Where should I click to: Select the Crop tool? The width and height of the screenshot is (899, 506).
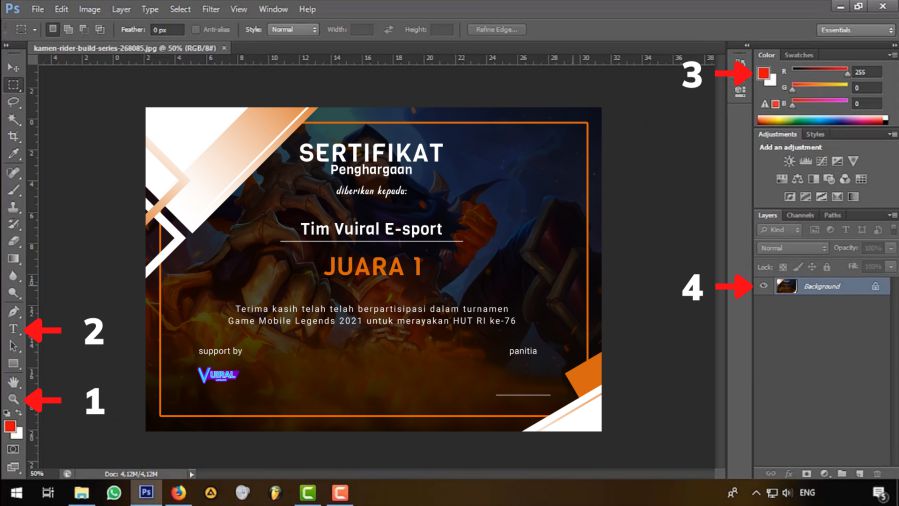pos(13,136)
